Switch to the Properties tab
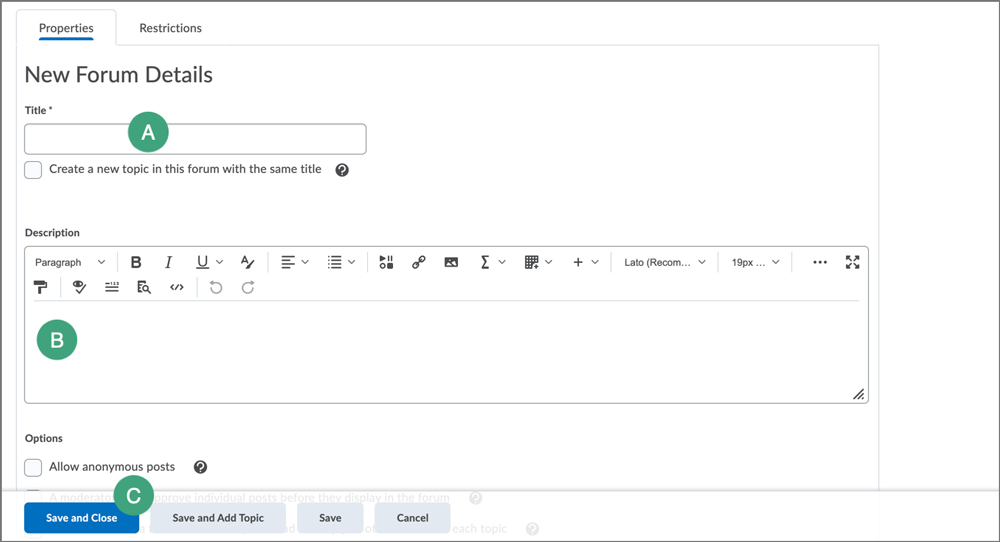This screenshot has width=1000, height=542. 66,28
